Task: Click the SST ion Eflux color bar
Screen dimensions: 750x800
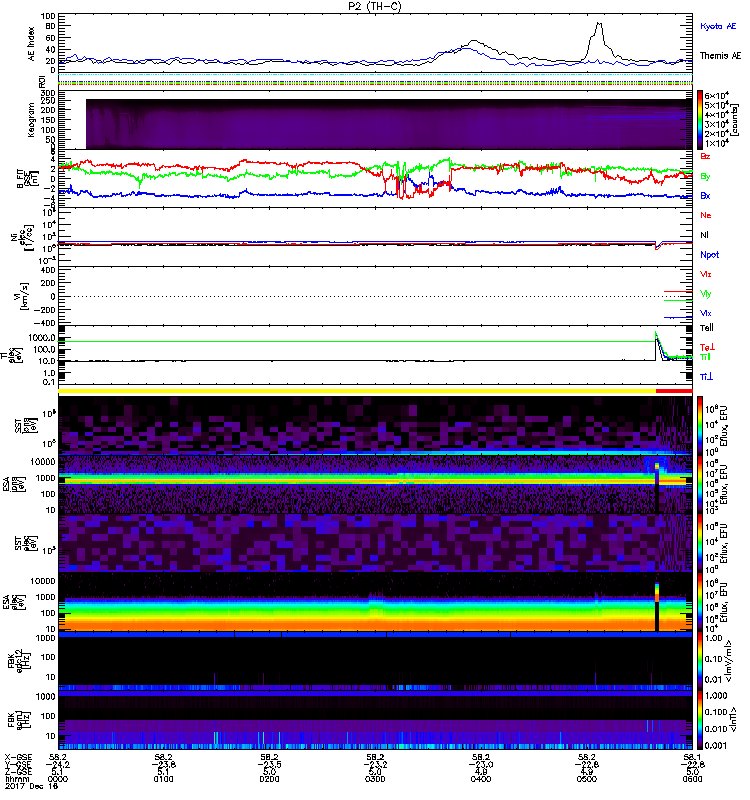Action: point(700,425)
